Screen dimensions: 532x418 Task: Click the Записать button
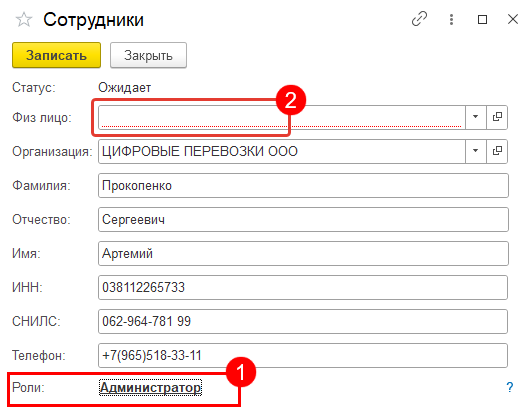coord(56,55)
